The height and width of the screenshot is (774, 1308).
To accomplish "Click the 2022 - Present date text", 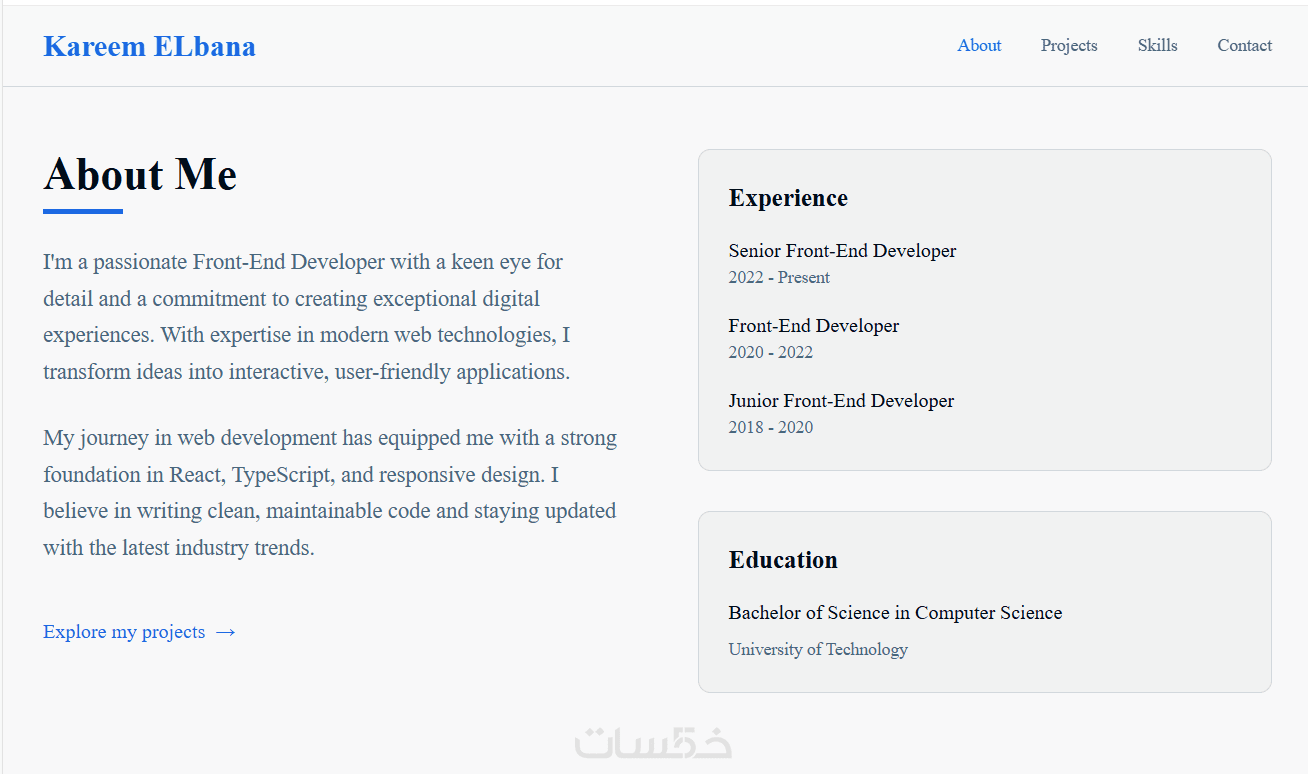I will pos(779,277).
